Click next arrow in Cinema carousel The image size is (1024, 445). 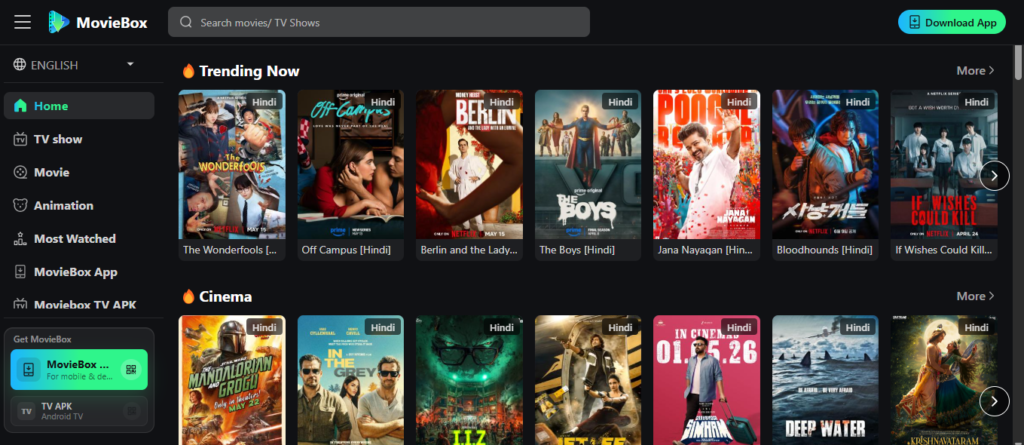(x=994, y=401)
